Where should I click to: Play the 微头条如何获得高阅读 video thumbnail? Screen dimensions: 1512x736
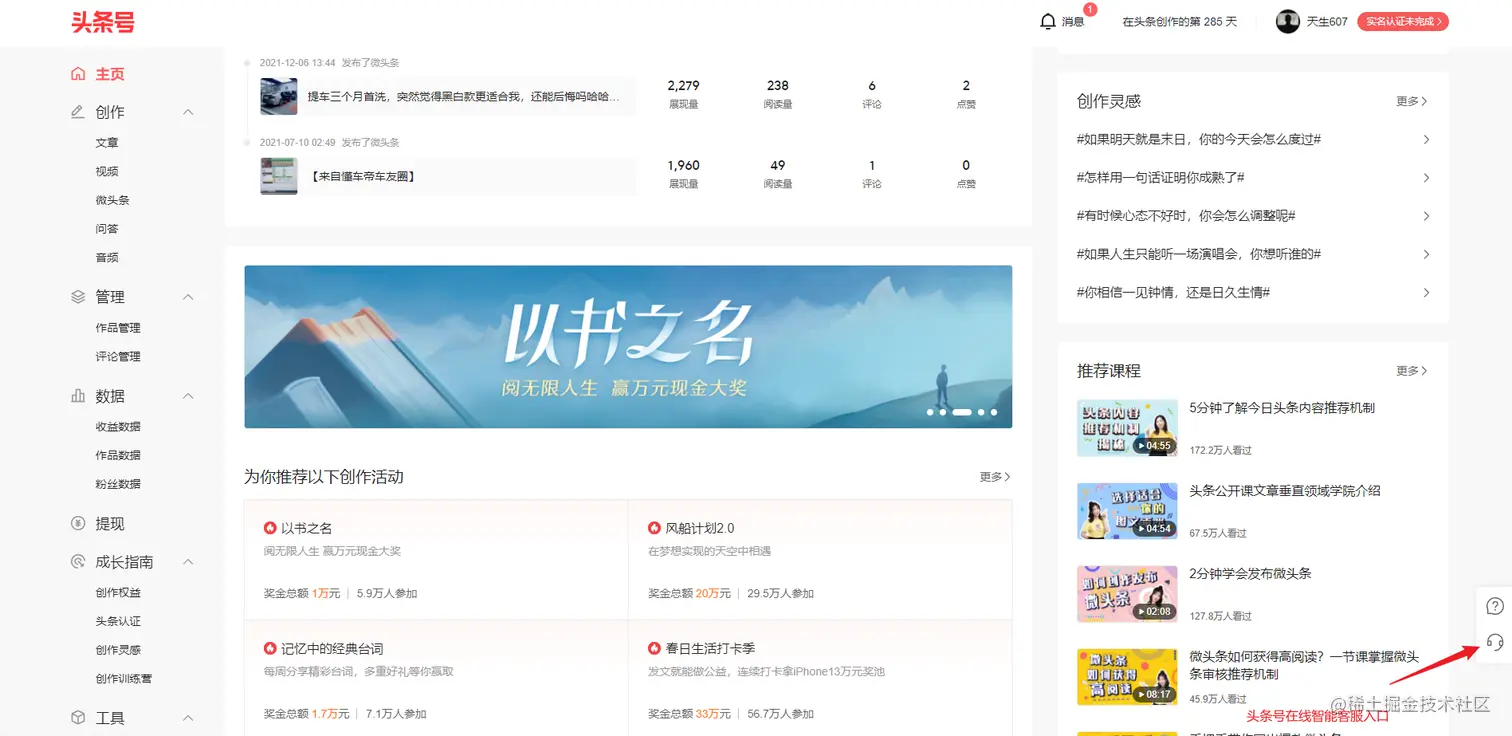1127,677
